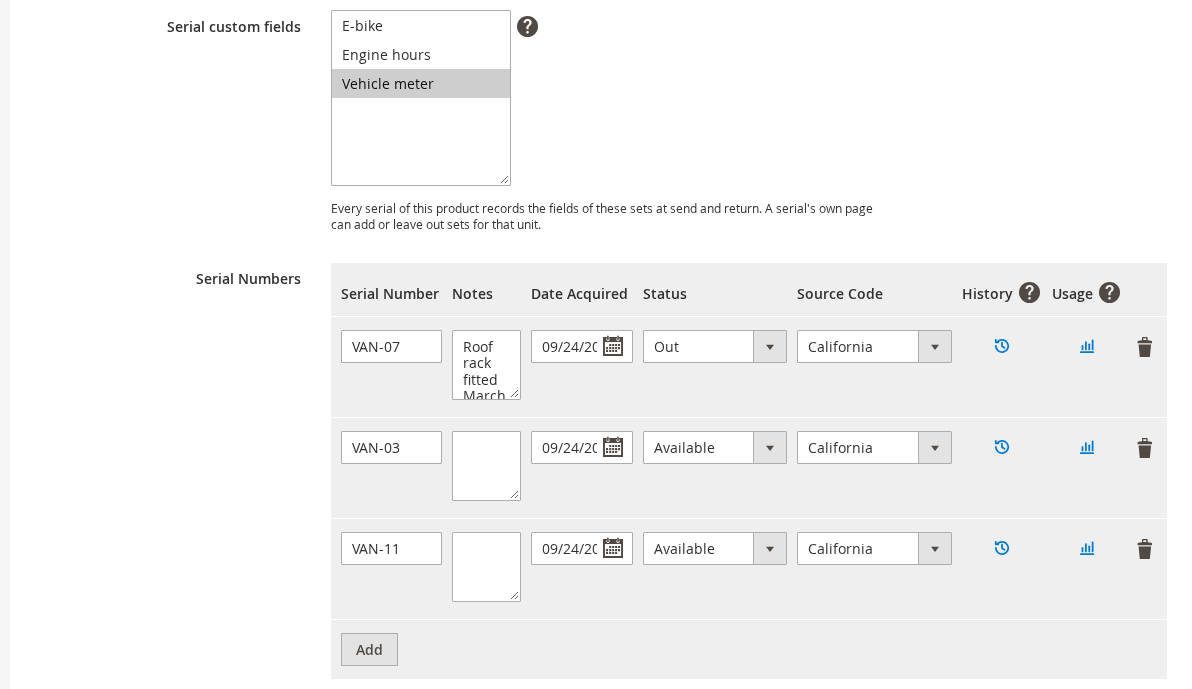Open Status dropdown for VAN-03

[715, 448]
